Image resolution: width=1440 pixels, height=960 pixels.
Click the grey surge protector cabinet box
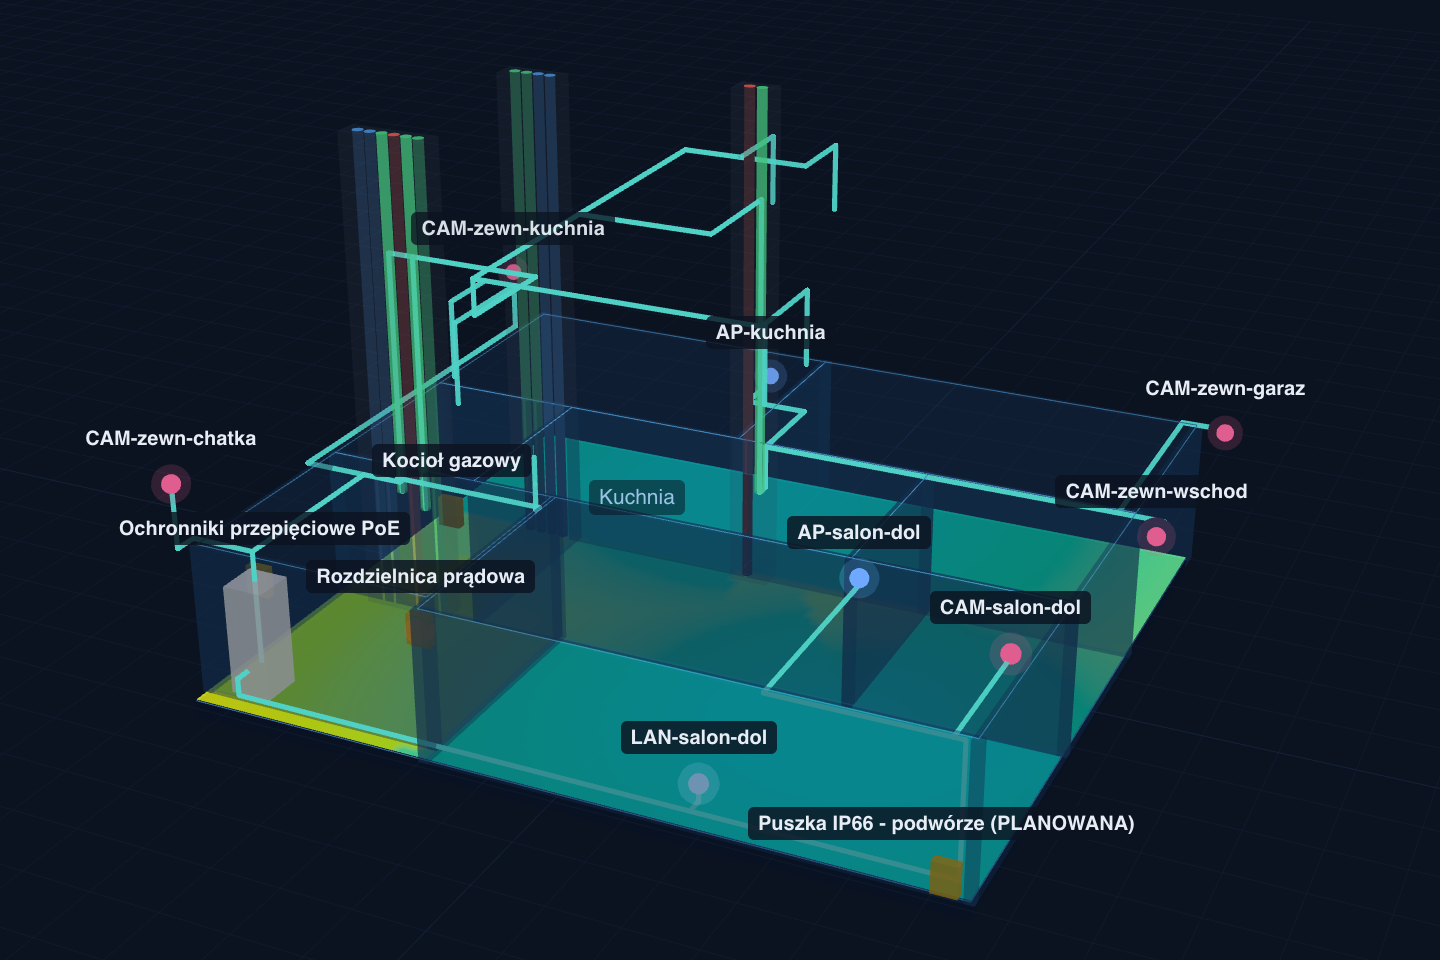(x=258, y=633)
